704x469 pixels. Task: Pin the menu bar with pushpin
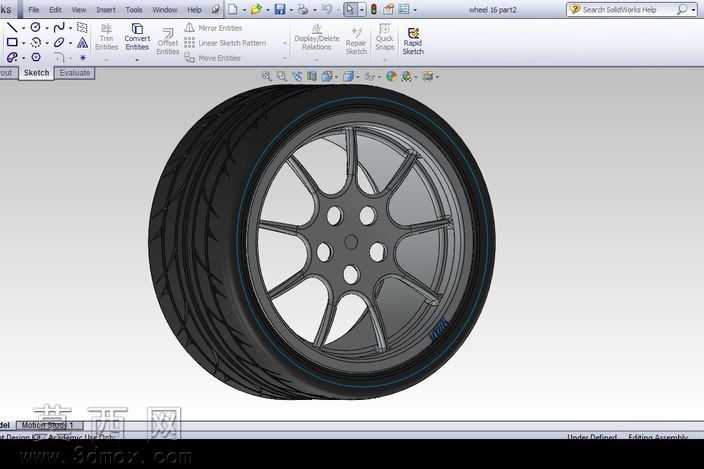tap(216, 9)
